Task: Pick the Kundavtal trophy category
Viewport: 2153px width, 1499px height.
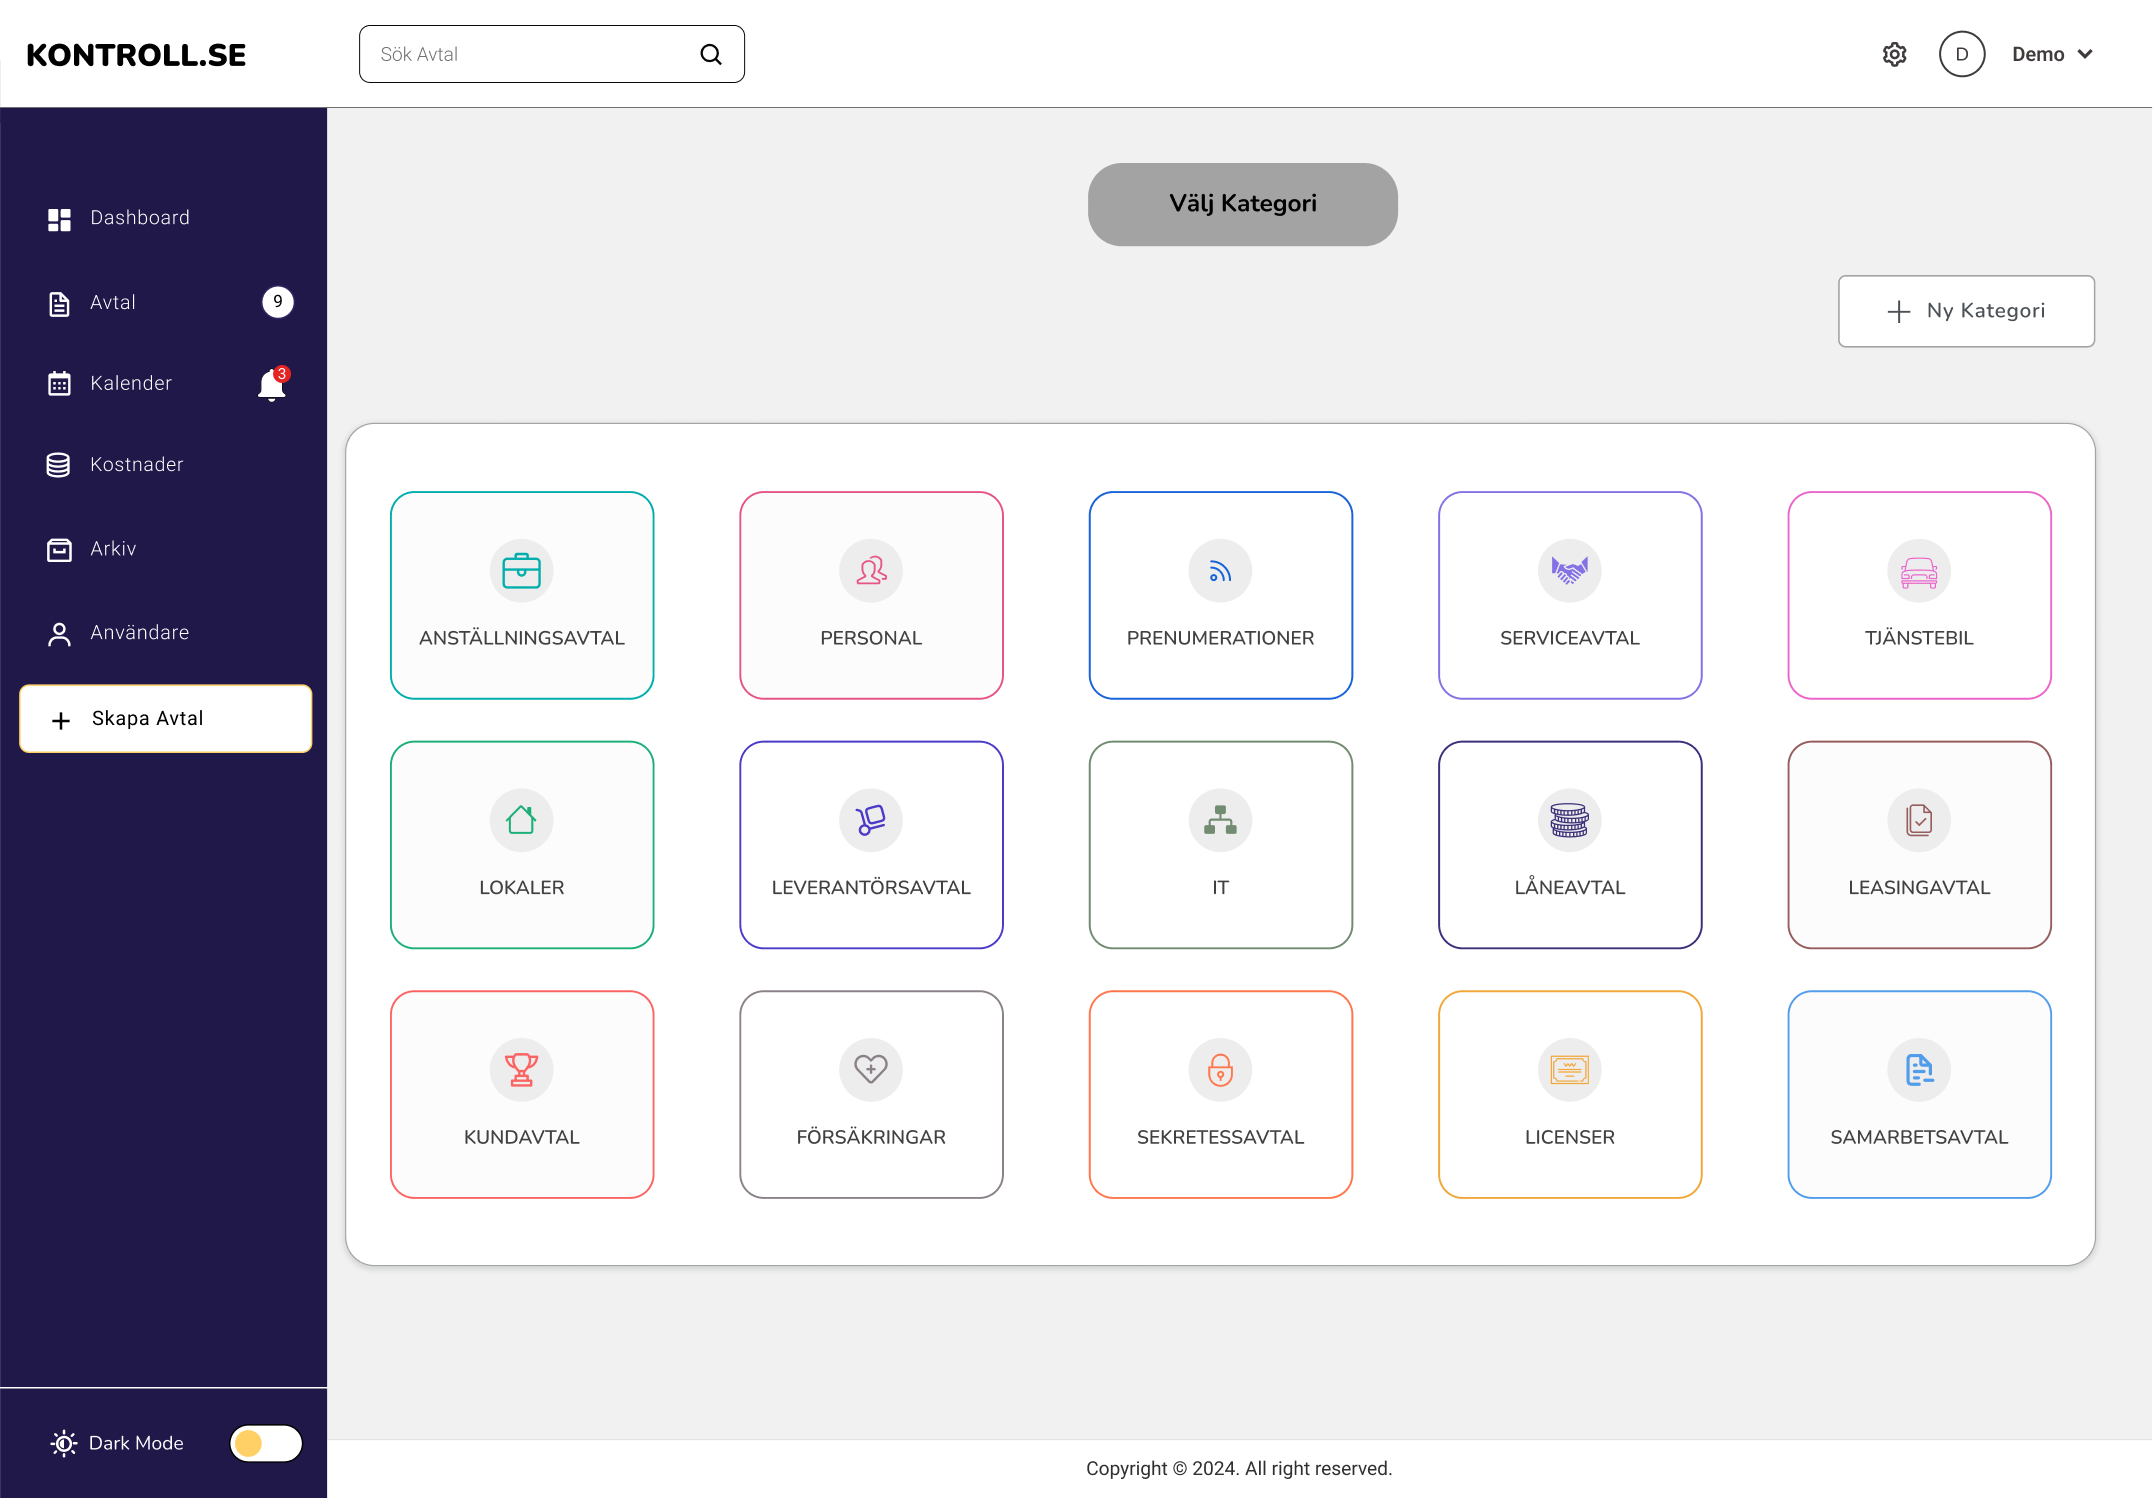Action: click(x=521, y=1094)
